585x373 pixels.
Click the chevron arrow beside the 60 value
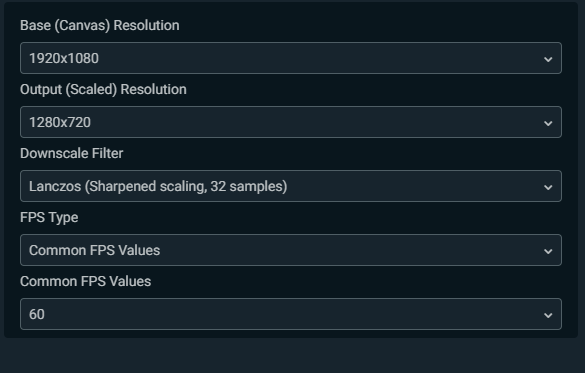click(548, 315)
